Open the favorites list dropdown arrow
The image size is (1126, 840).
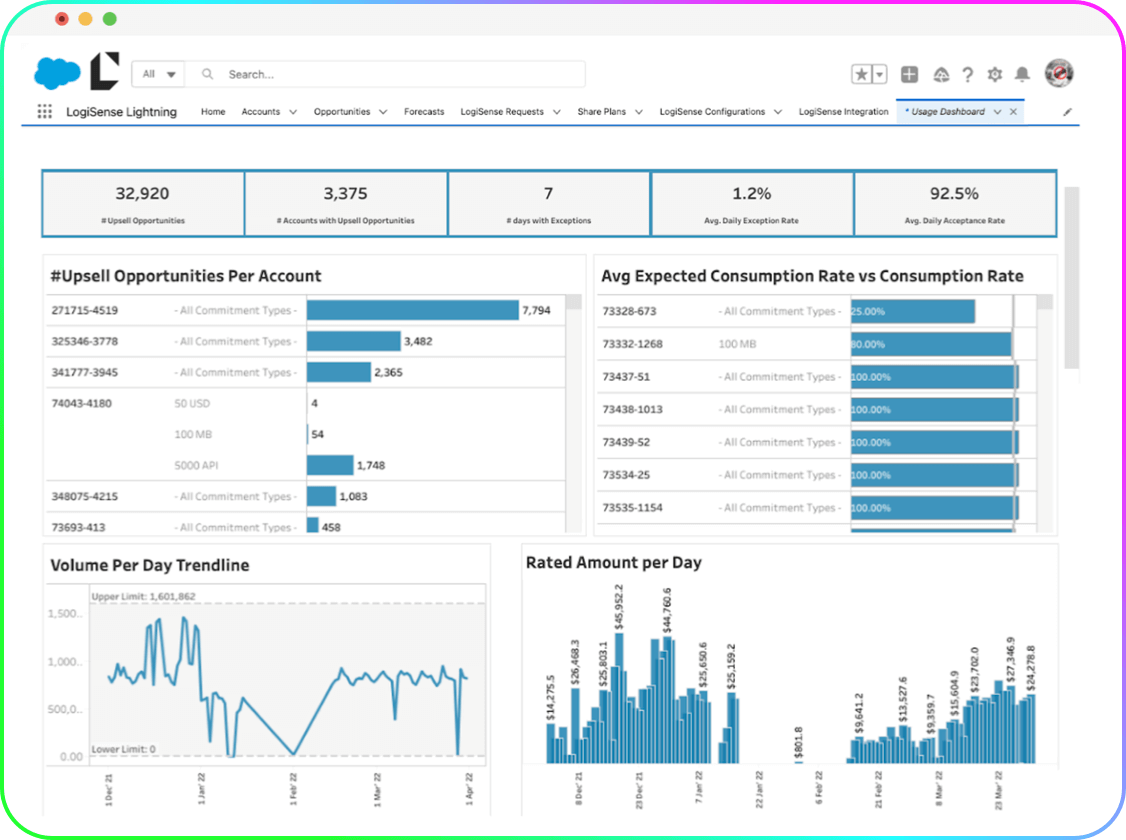(880, 74)
